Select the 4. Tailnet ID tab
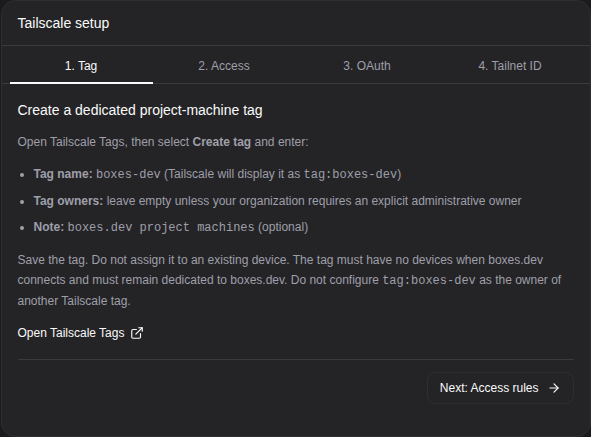This screenshot has width=591, height=437. 510,66
